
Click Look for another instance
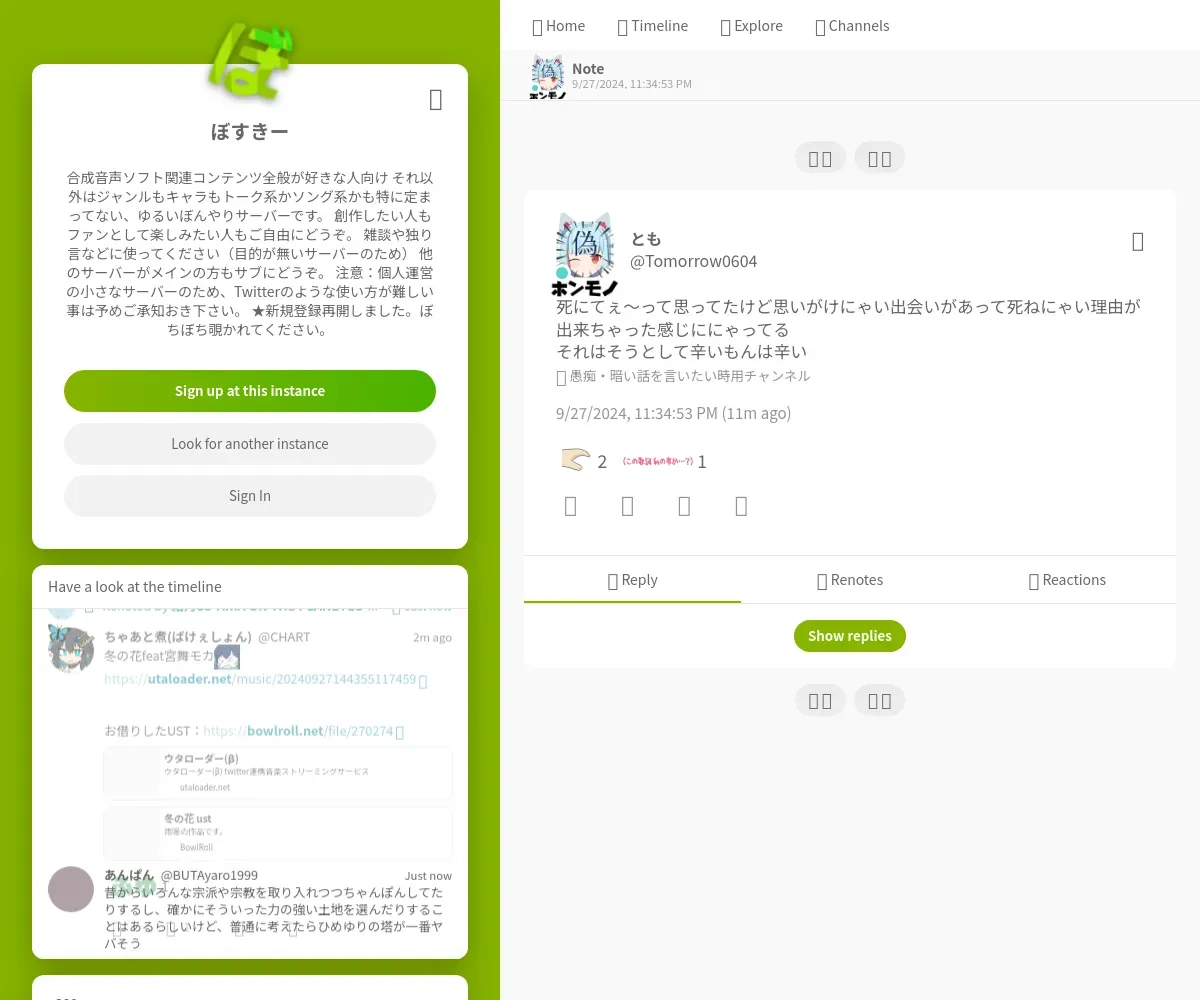(250, 444)
